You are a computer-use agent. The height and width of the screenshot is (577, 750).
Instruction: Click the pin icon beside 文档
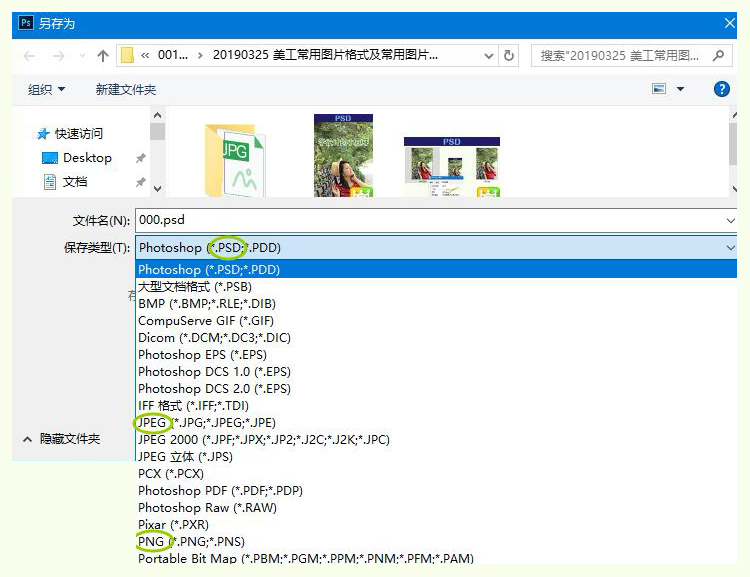(141, 182)
